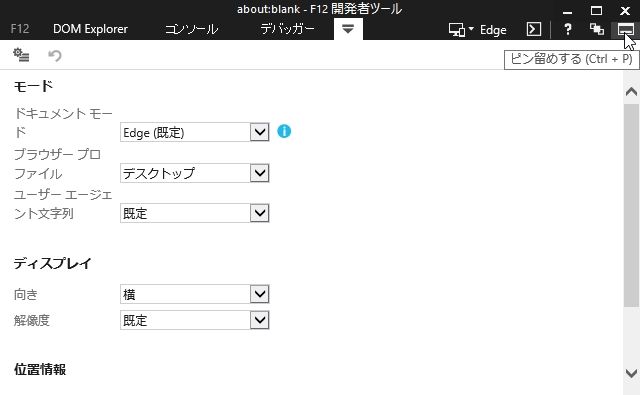Maximize the F12 developer tools window

click(x=596, y=11)
